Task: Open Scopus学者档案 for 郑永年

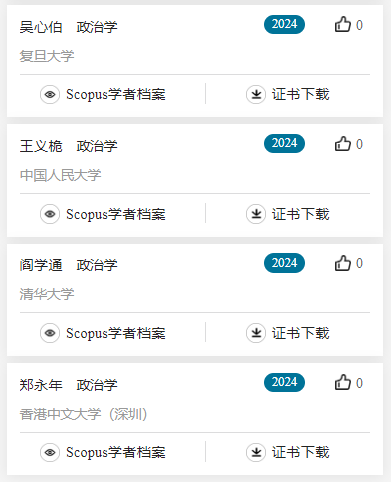Action: 116,452
